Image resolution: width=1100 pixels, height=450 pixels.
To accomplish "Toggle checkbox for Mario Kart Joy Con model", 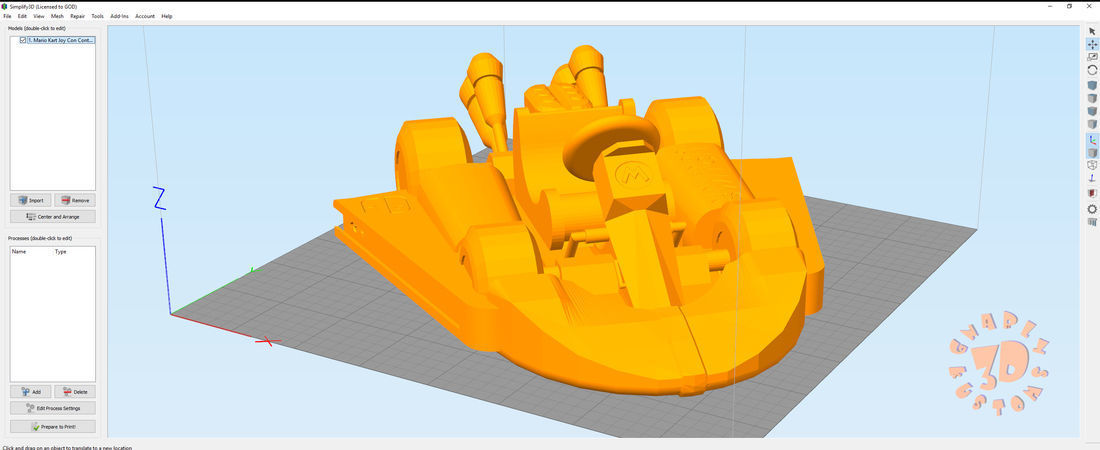I will coord(23,41).
